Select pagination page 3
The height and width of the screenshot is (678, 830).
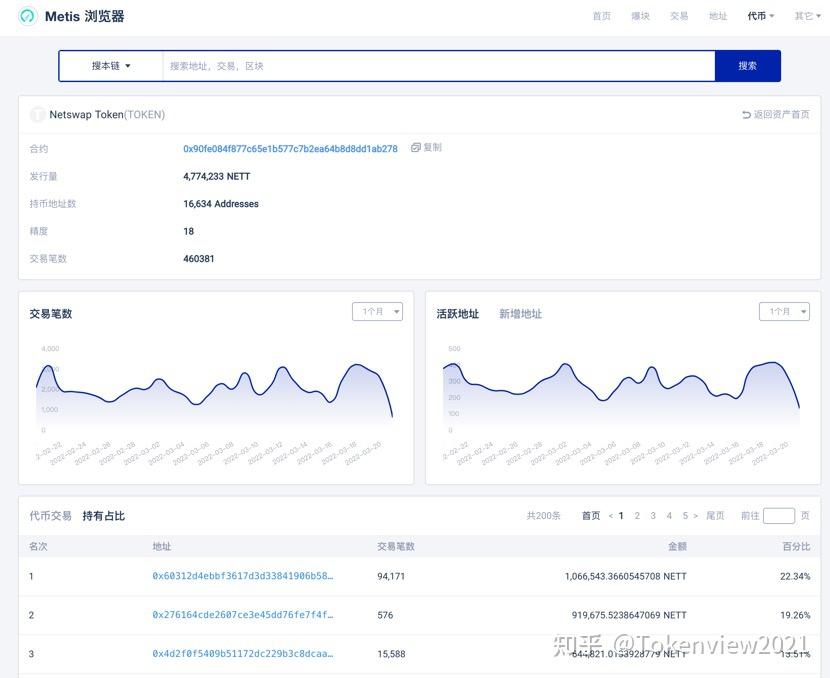[653, 516]
